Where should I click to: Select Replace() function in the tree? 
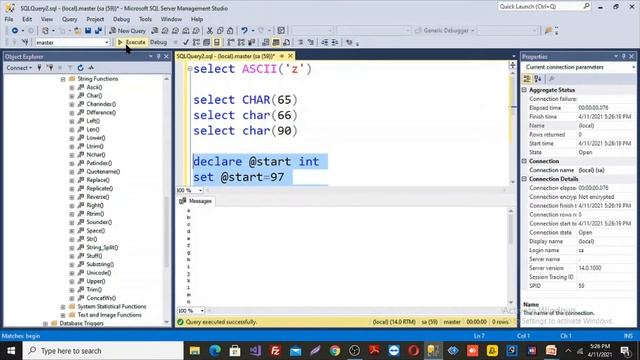click(98, 180)
